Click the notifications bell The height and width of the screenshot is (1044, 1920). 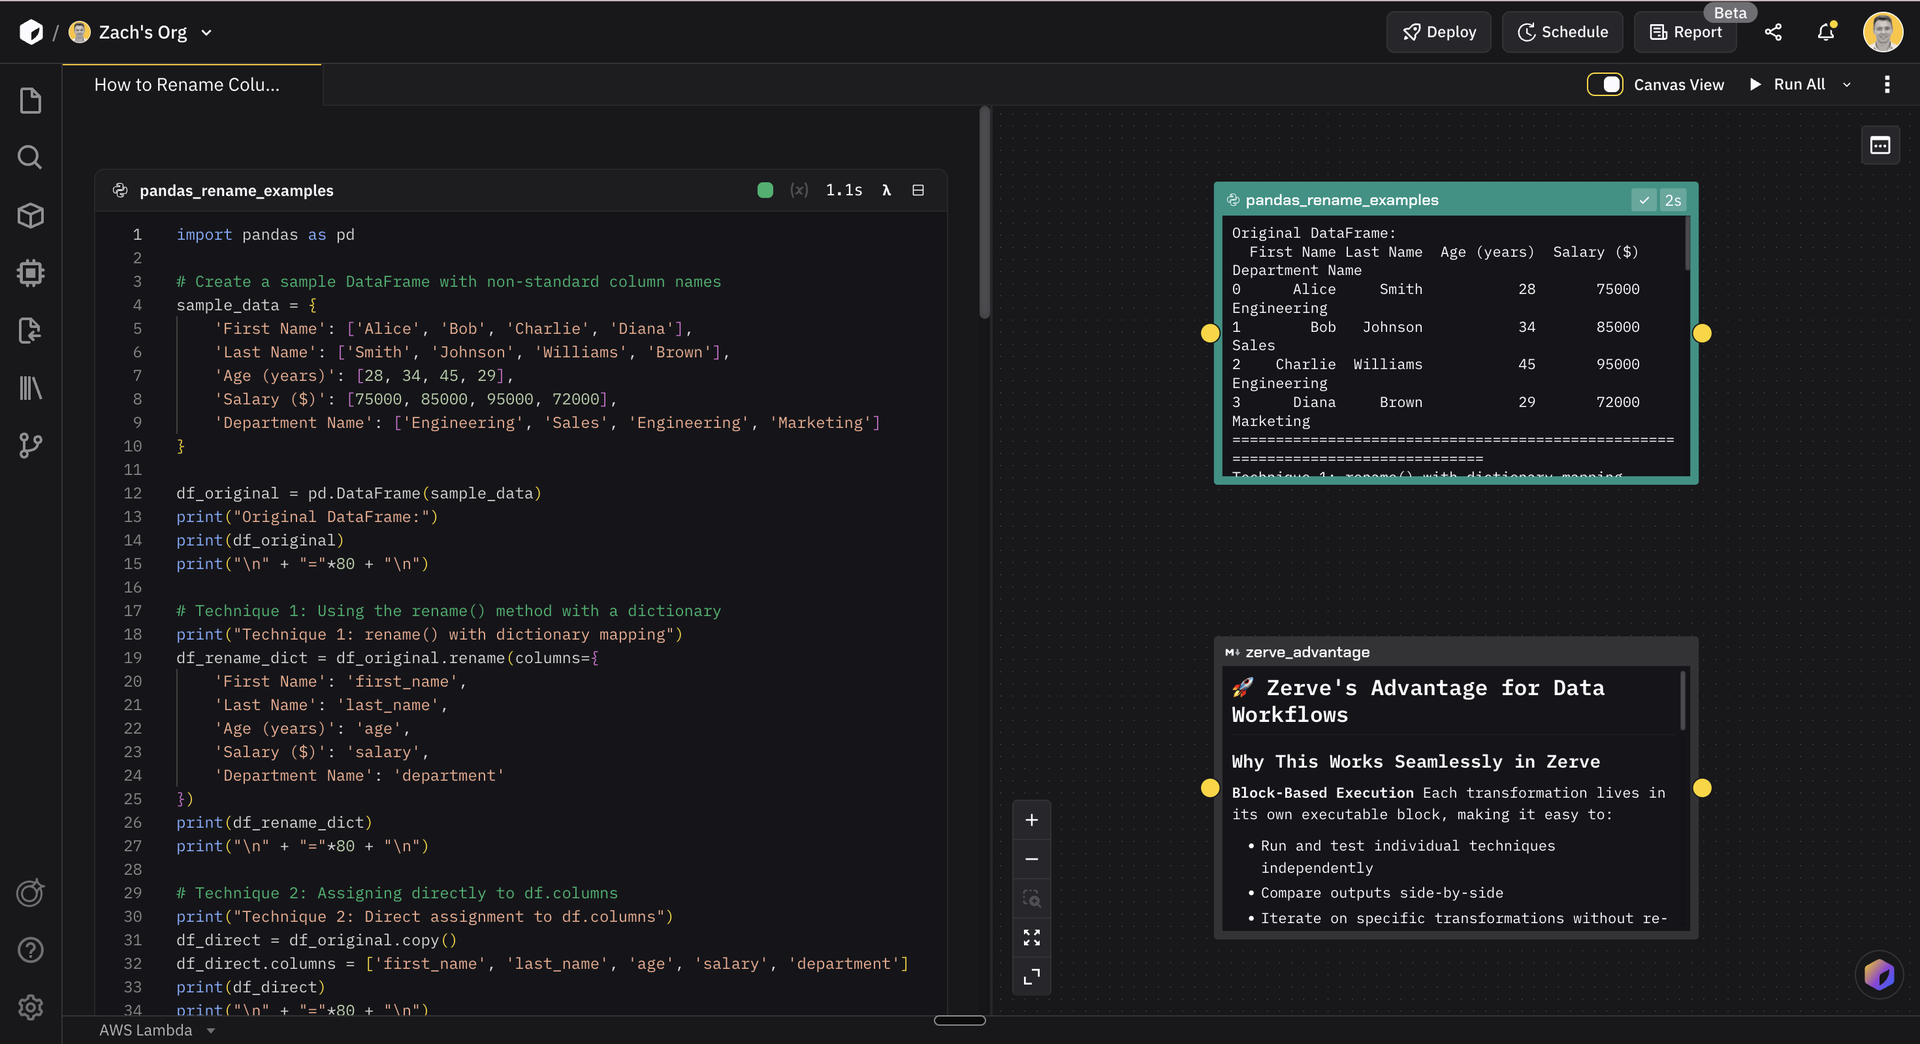point(1826,32)
